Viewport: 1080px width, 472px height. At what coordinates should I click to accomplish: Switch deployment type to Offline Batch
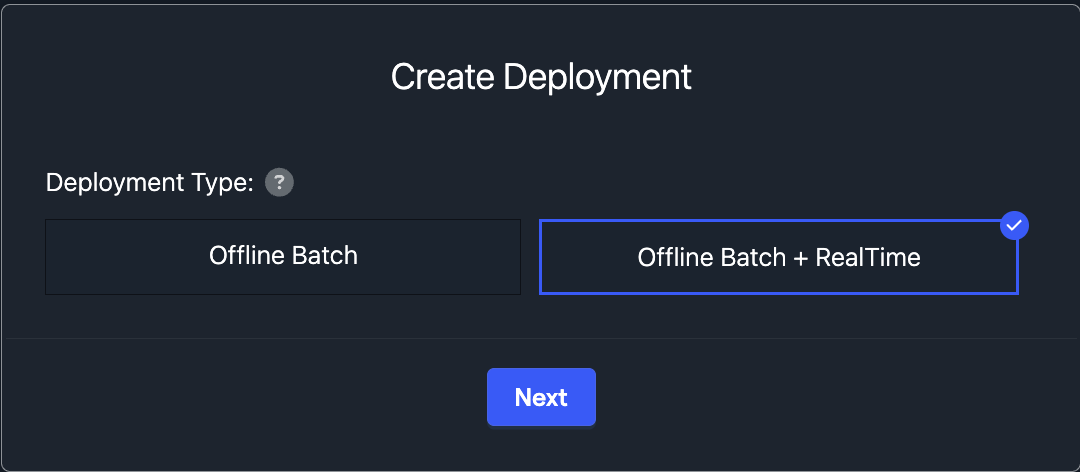tap(283, 256)
